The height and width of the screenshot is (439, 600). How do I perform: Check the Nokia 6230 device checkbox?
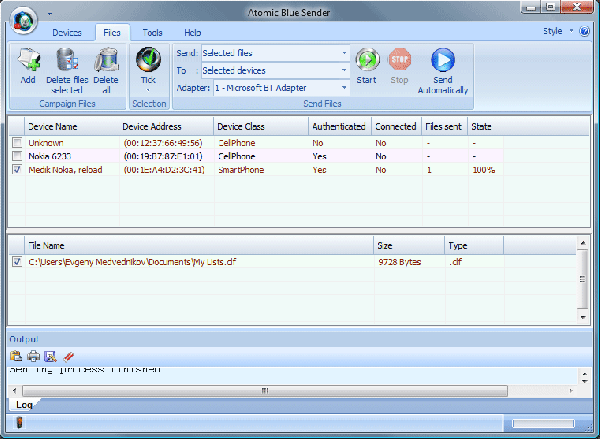click(17, 156)
